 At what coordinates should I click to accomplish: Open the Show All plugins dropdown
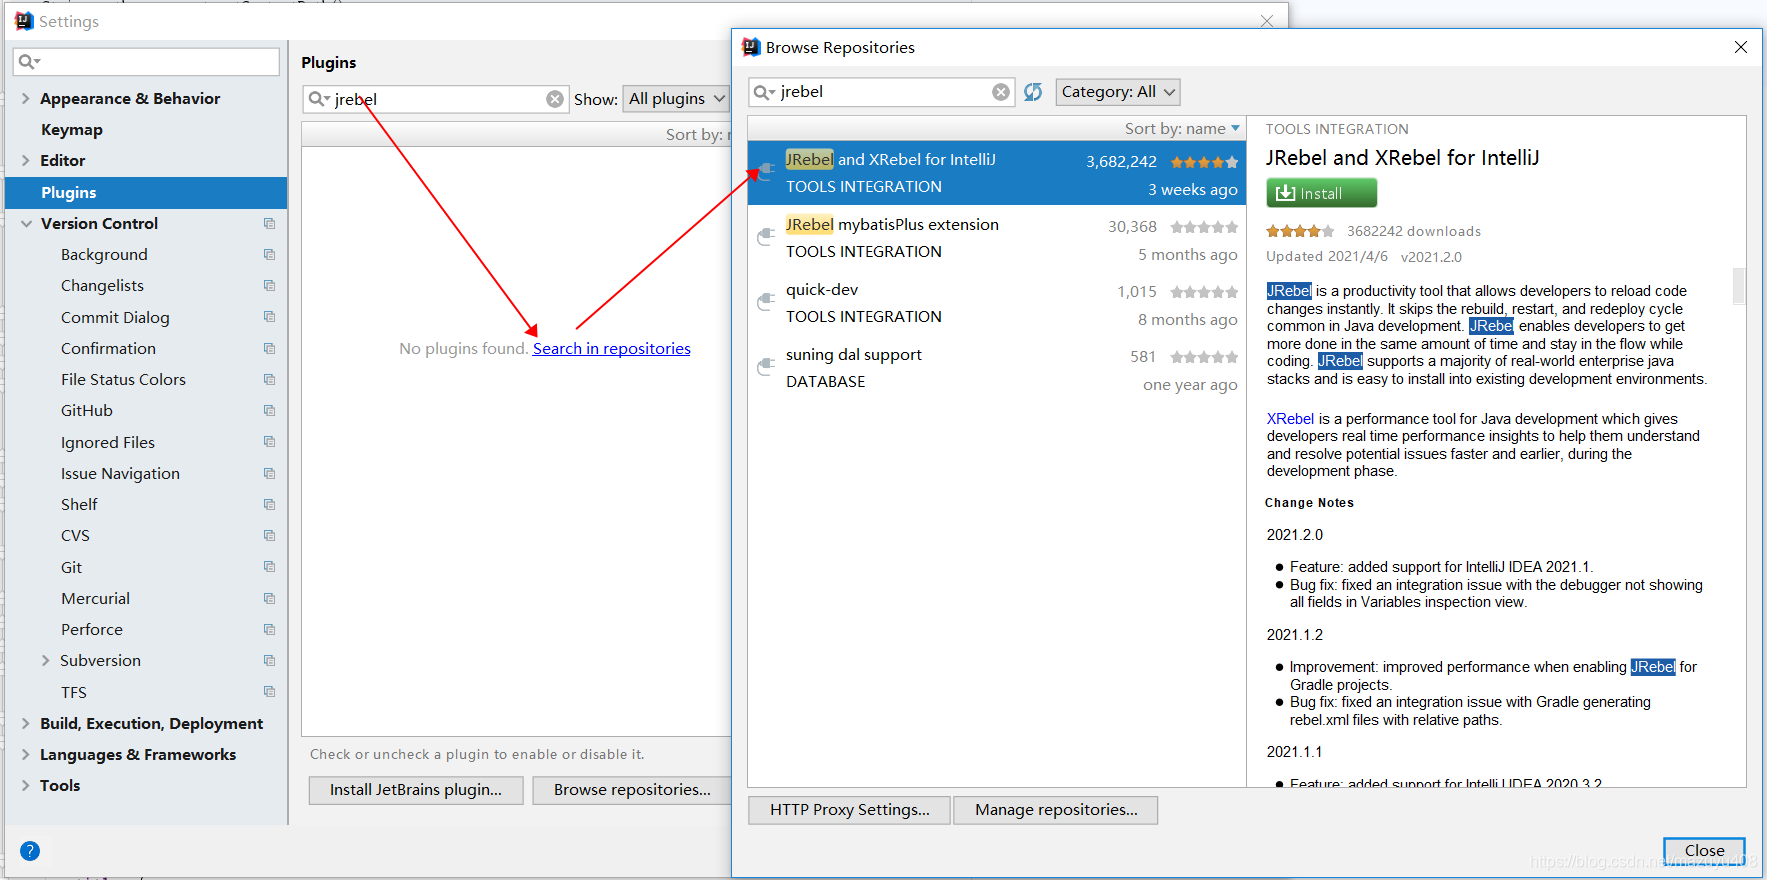[x=677, y=99]
